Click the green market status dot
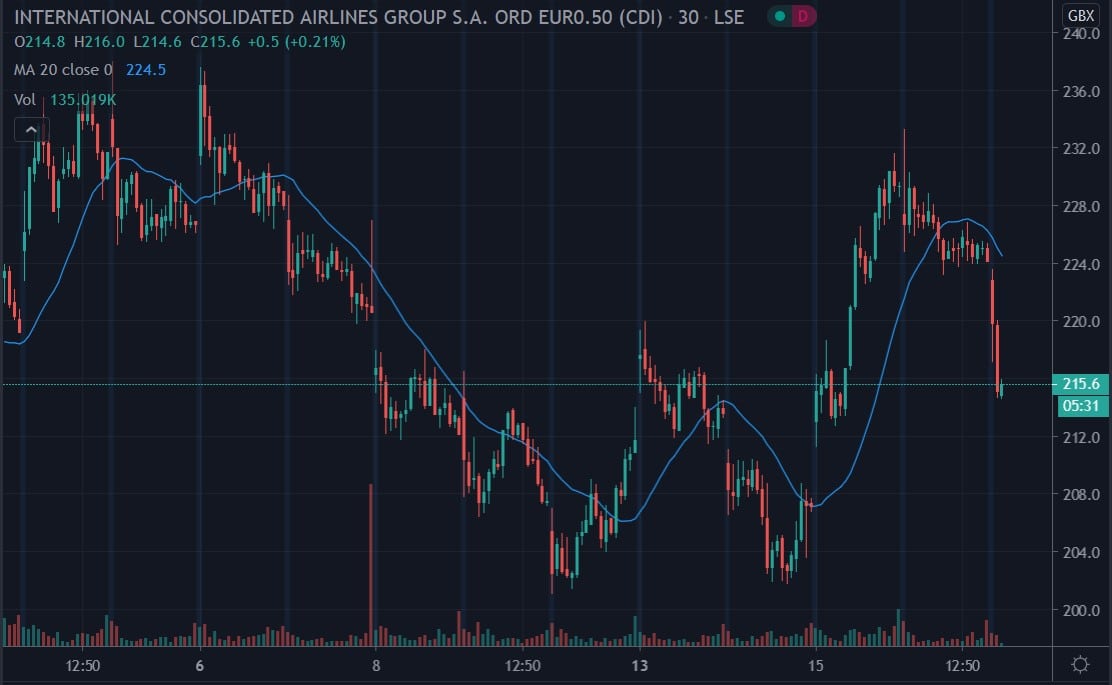Image resolution: width=1112 pixels, height=685 pixels. [x=779, y=15]
